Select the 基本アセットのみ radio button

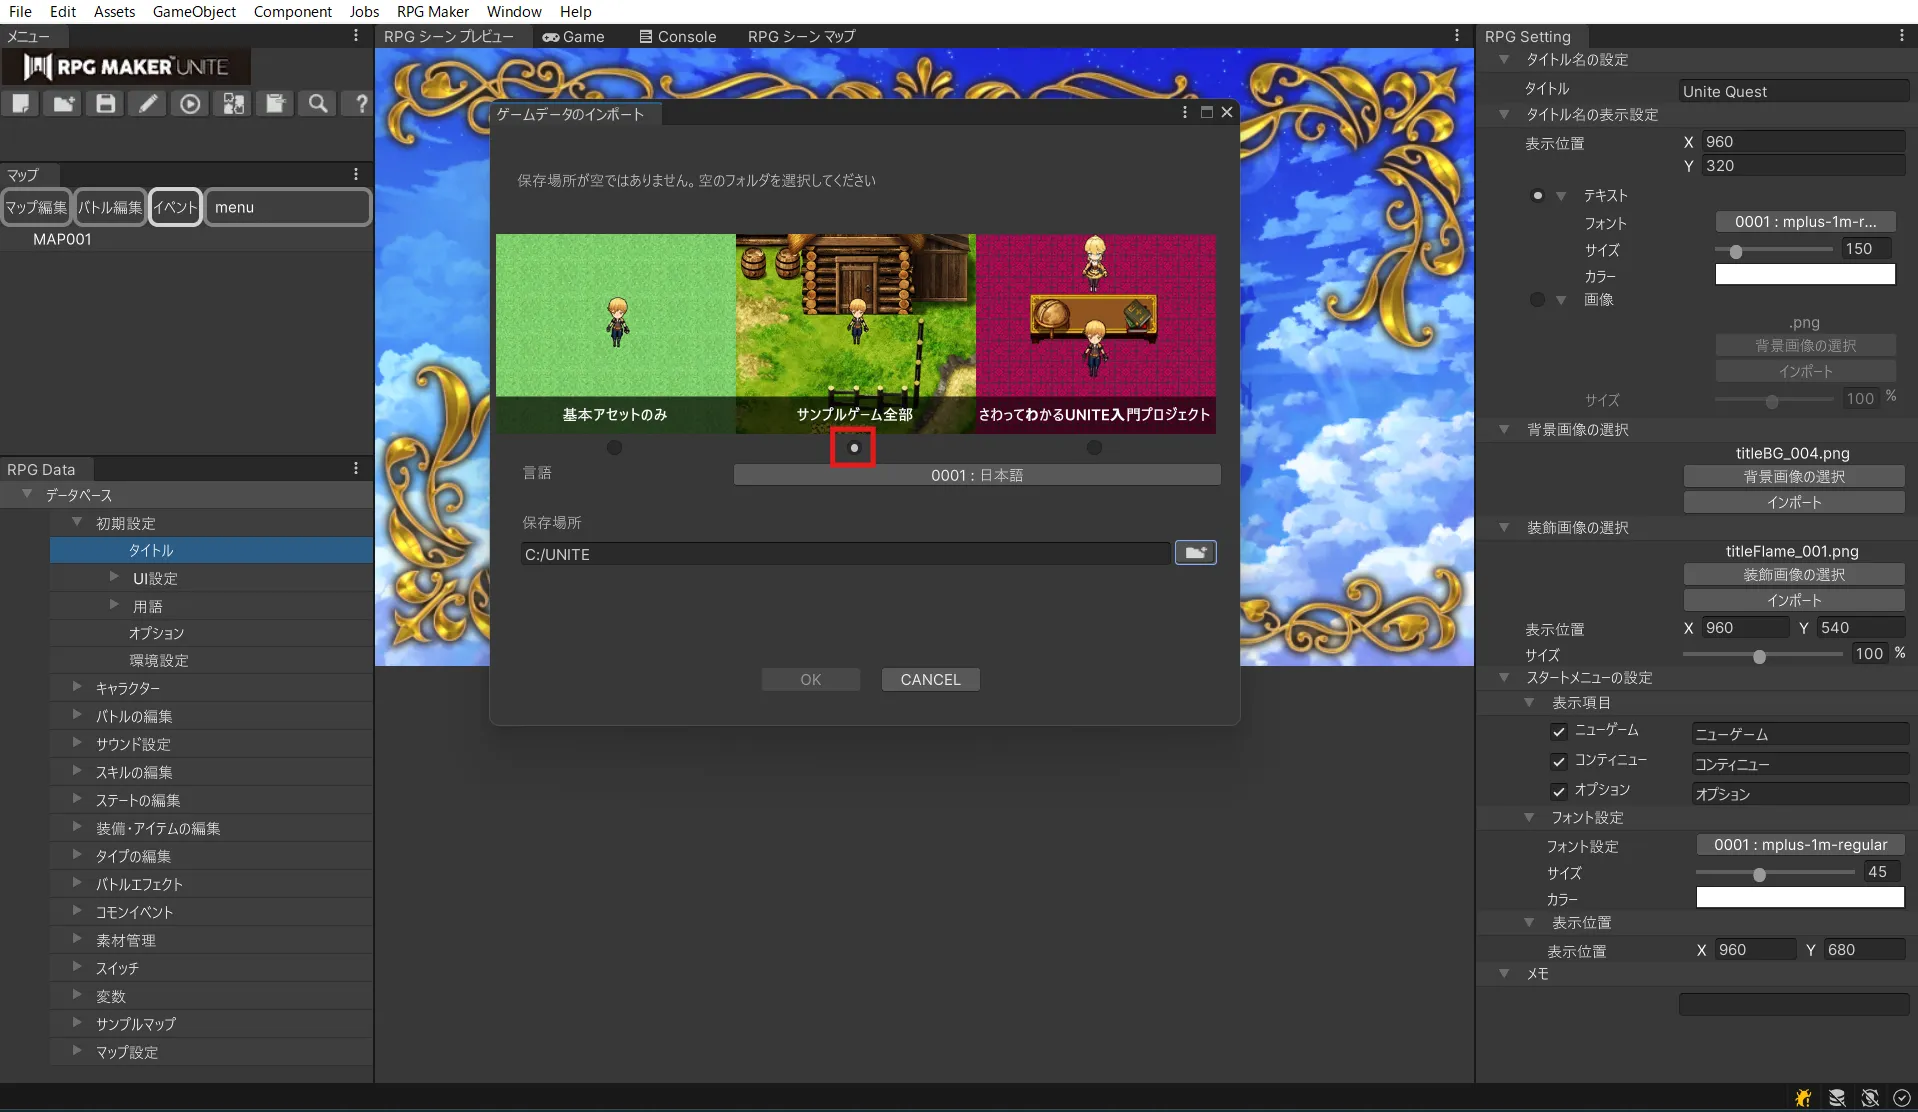click(614, 448)
